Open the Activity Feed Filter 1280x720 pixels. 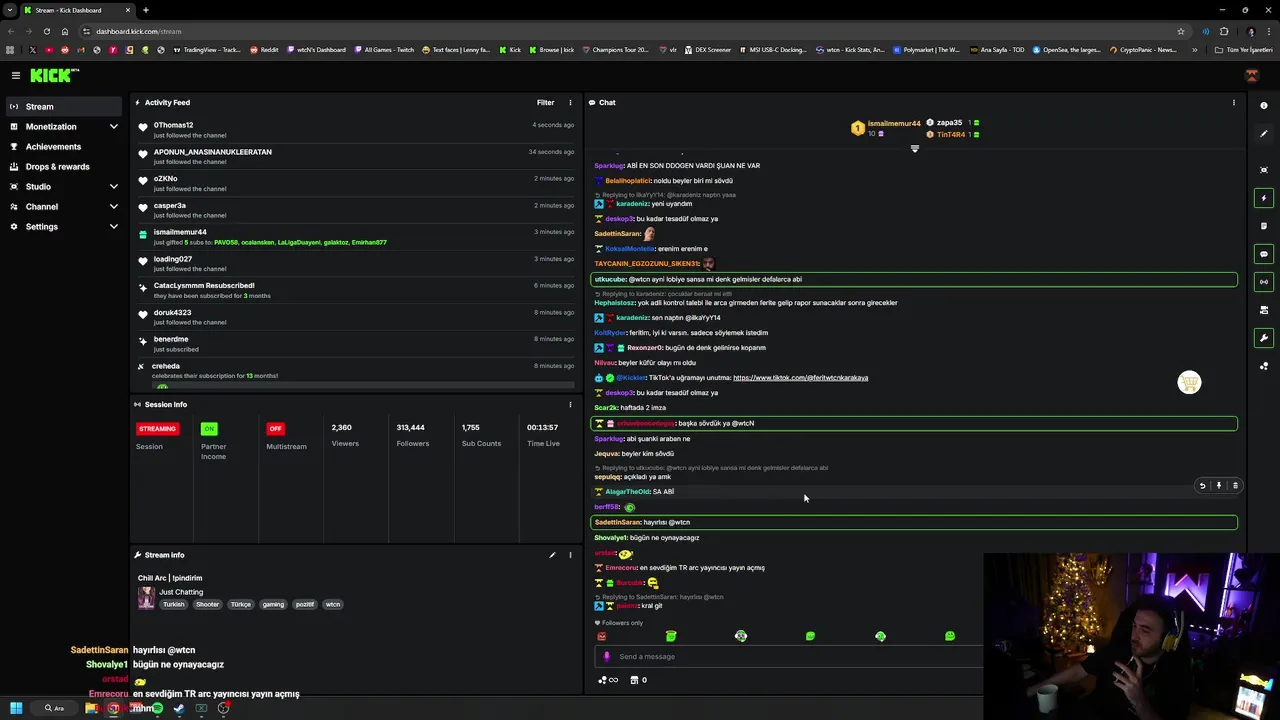pos(545,102)
